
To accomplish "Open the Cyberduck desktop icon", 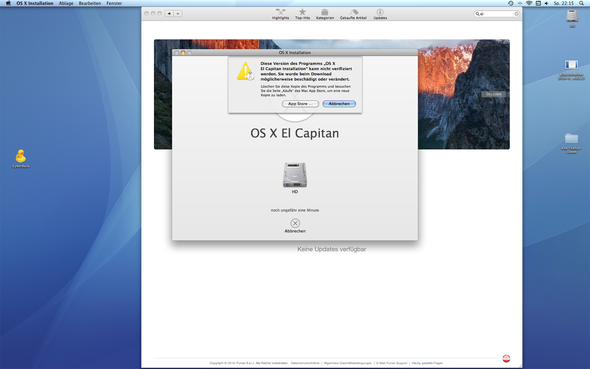I will point(21,158).
